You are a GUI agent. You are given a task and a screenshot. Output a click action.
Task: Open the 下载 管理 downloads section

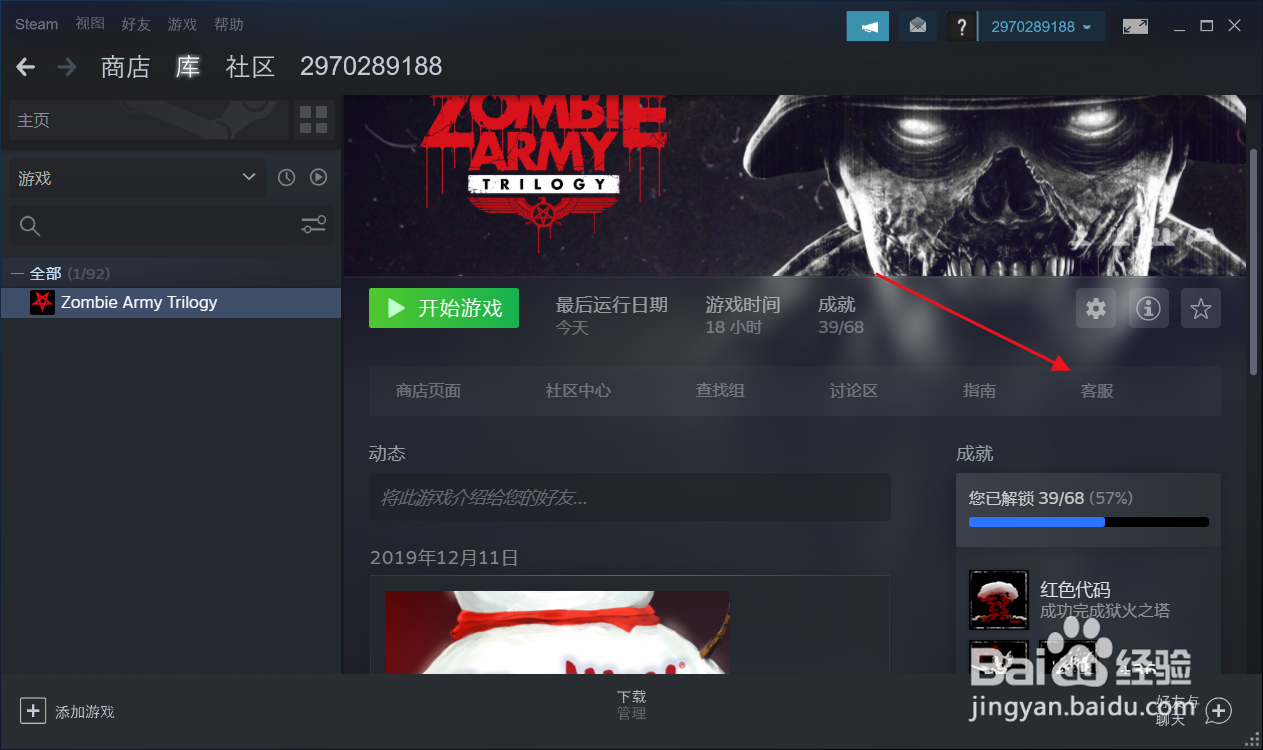pyautogui.click(x=631, y=705)
